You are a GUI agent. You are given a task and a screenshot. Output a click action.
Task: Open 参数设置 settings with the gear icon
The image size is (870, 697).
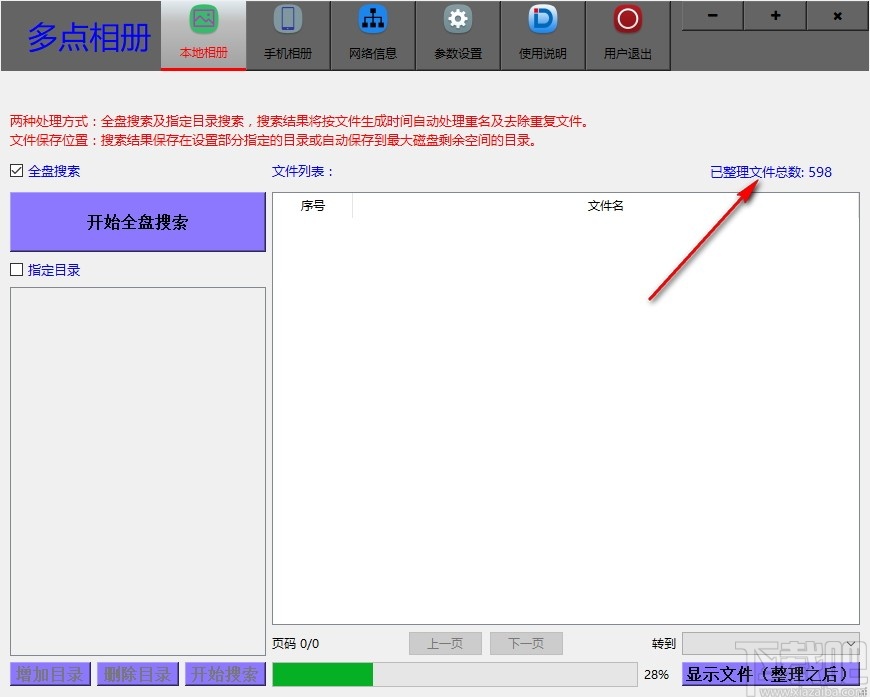tap(457, 34)
